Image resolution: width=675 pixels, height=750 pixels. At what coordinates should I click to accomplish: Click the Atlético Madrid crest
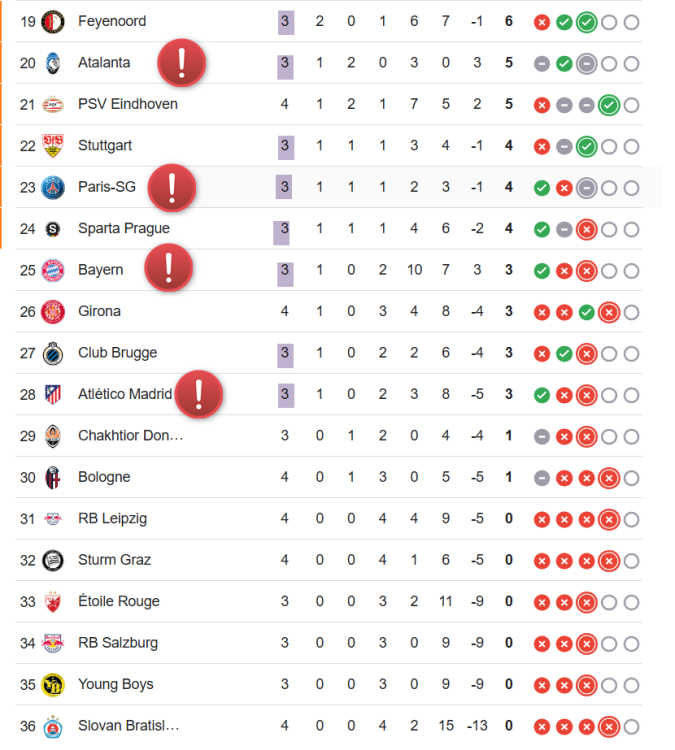click(x=53, y=395)
